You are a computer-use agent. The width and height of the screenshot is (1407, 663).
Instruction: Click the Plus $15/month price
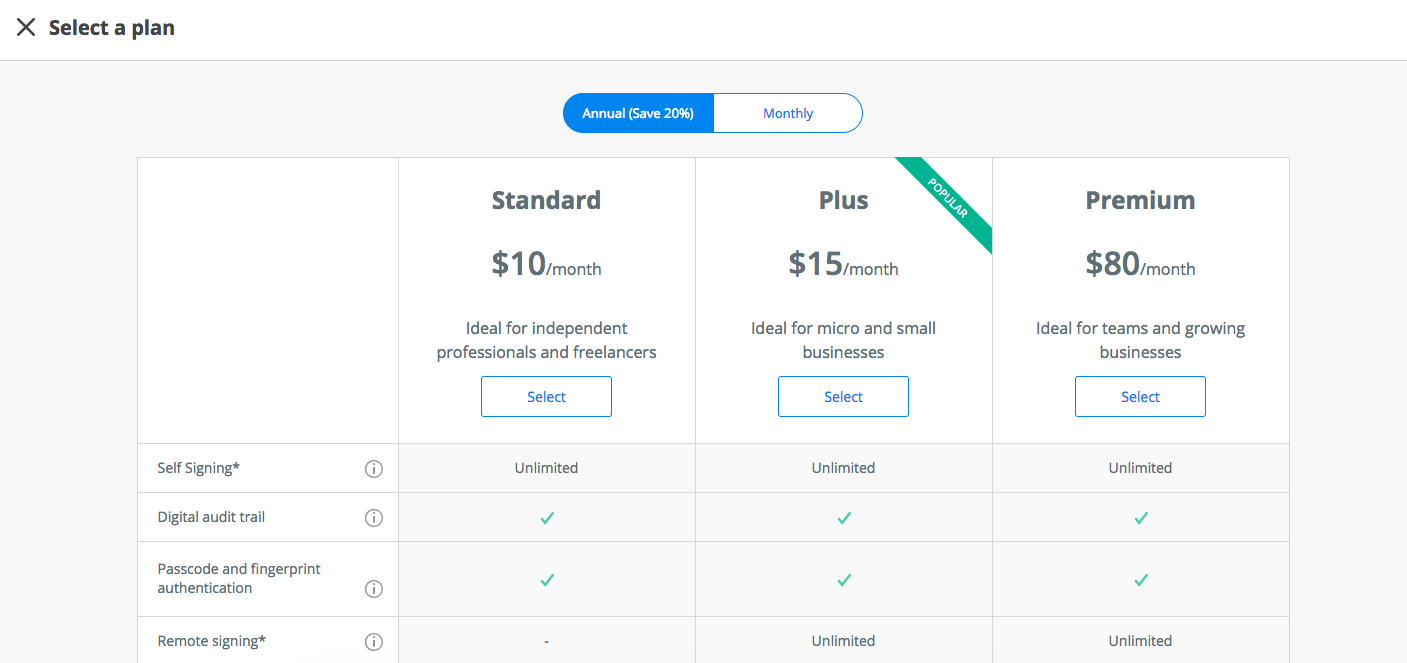coord(843,264)
